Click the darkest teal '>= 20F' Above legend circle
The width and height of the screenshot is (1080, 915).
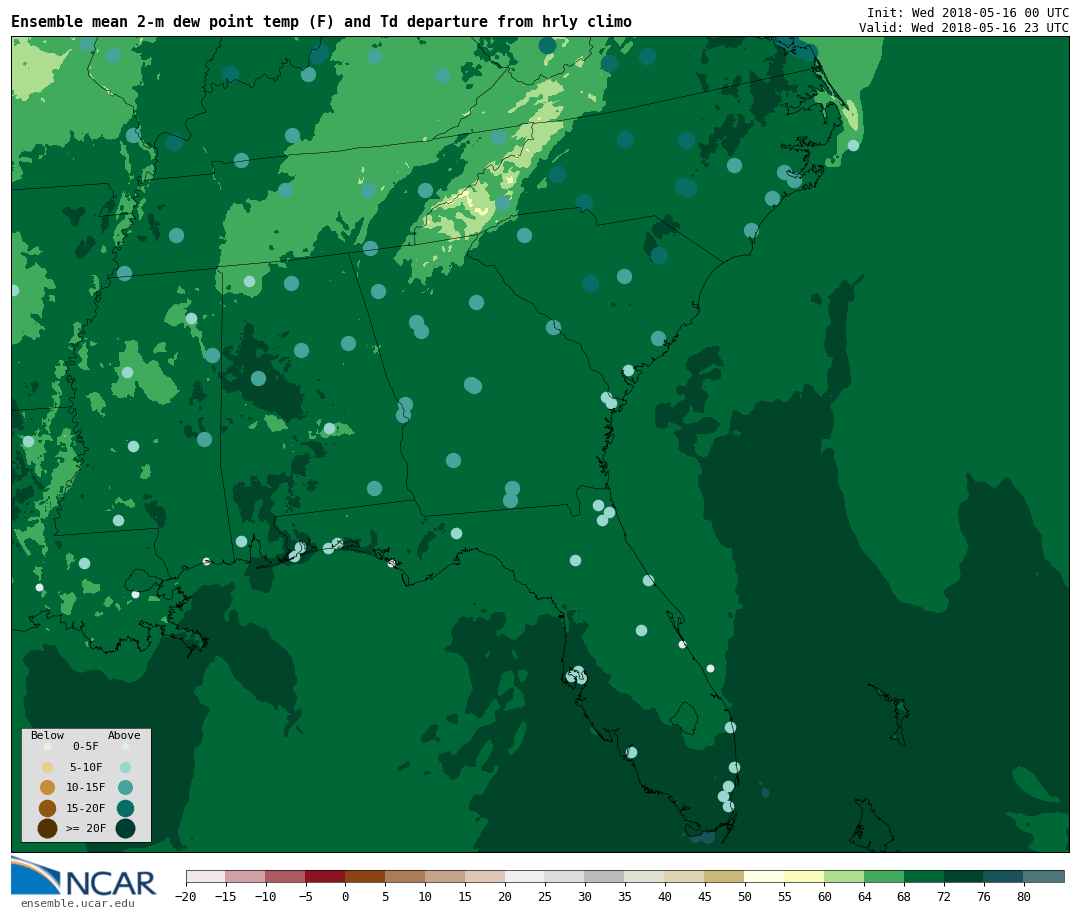click(x=125, y=828)
